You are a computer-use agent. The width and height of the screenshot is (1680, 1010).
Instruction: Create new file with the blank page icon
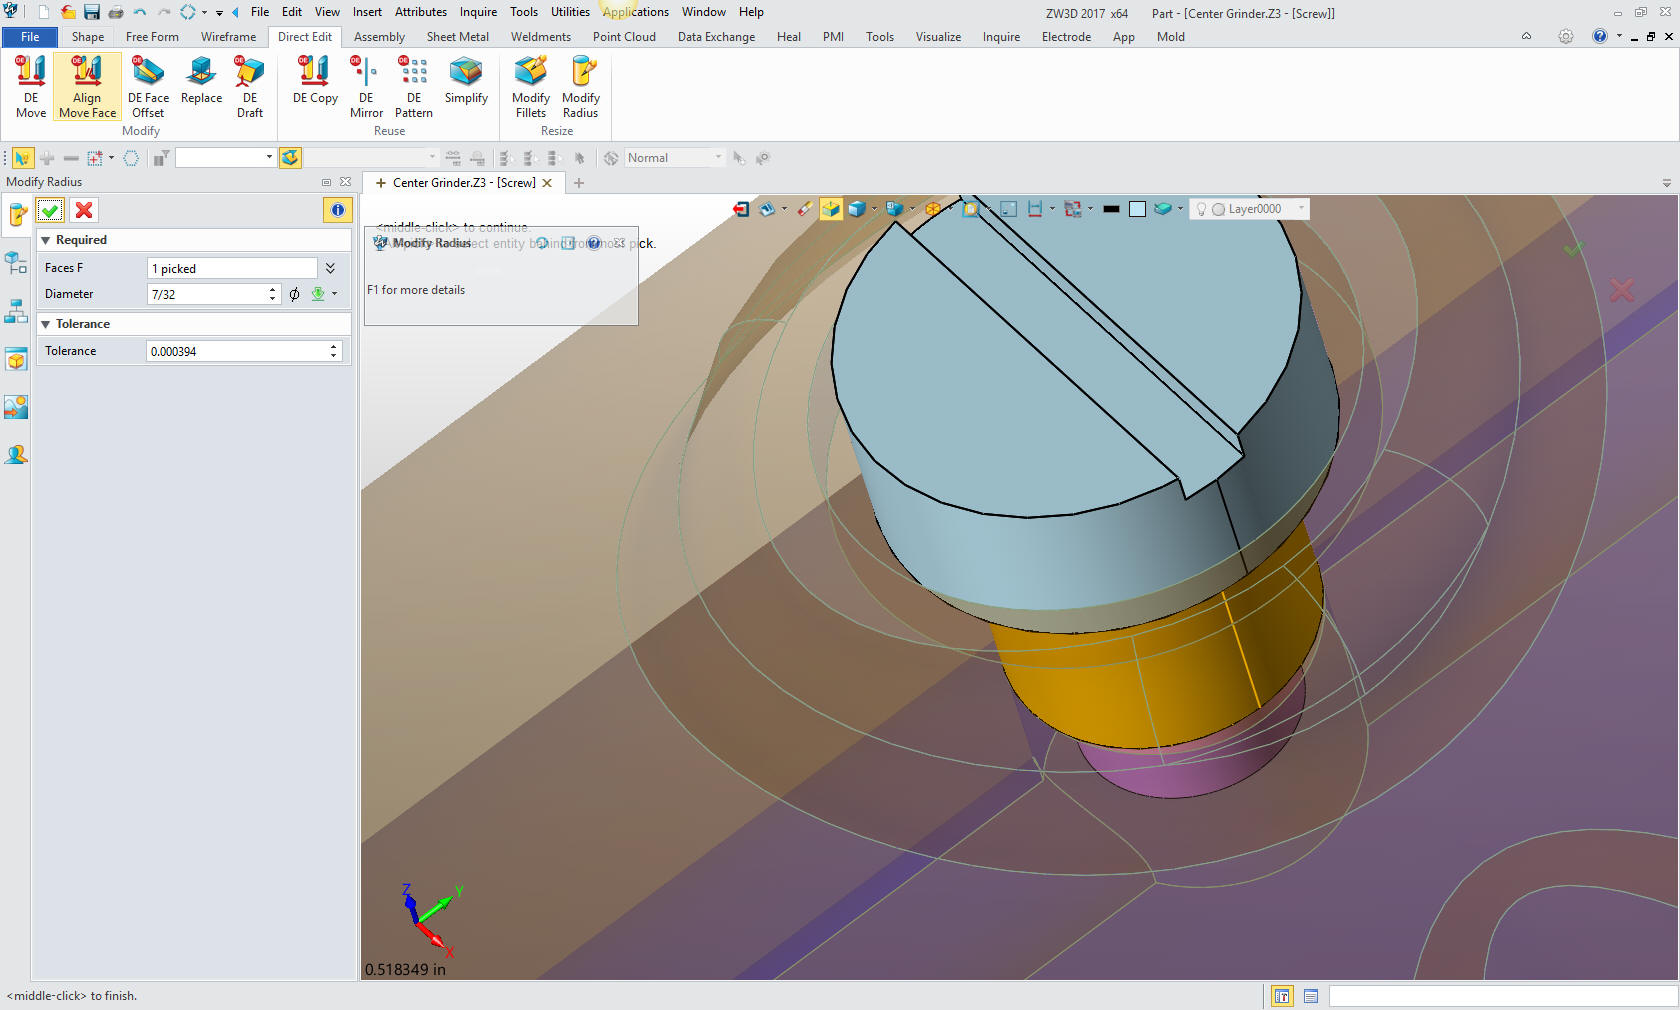(x=43, y=12)
